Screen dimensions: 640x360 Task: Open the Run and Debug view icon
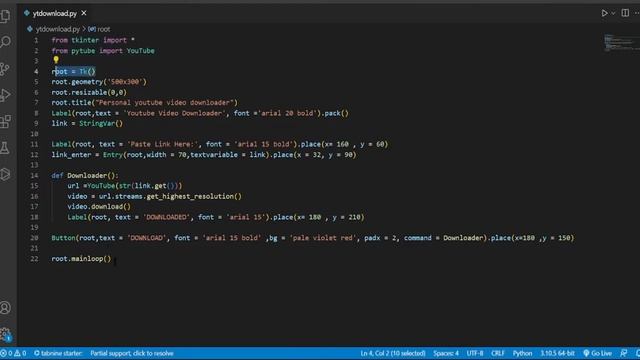[x=5, y=95]
